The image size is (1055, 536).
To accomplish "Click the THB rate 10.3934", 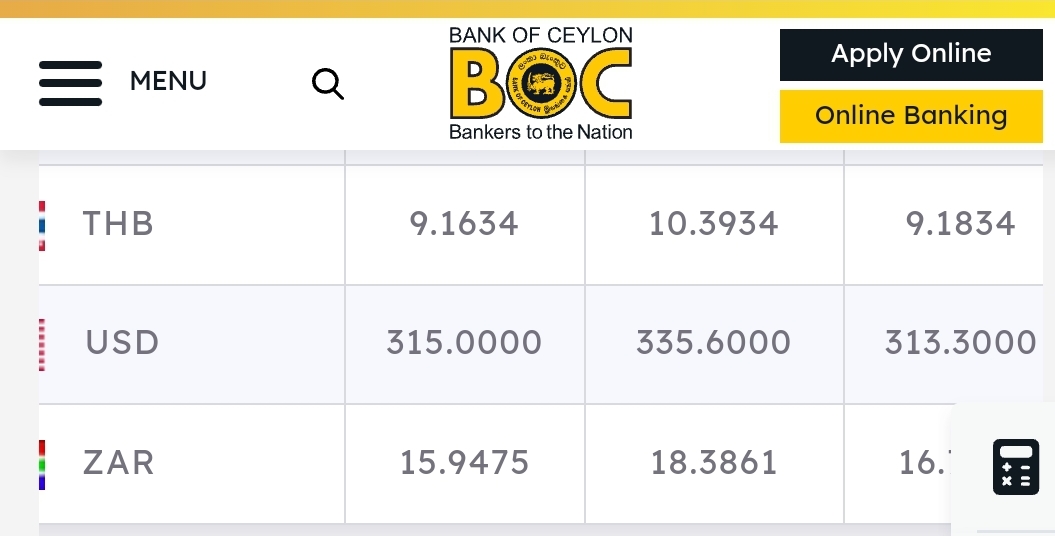I will coord(713,223).
